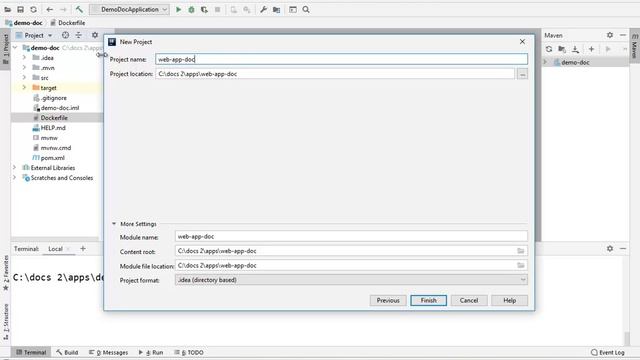The height and width of the screenshot is (360, 640).
Task: Expand the target folder chevron
Action: 24,87
